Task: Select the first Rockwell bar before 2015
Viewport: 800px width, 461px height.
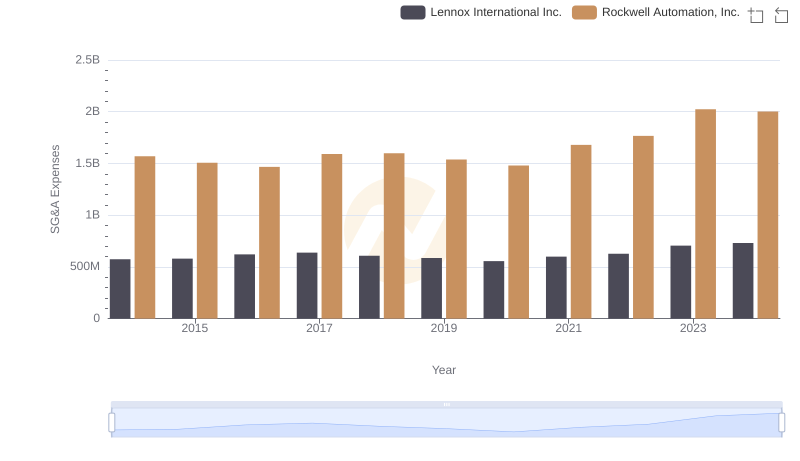Action: pos(145,237)
